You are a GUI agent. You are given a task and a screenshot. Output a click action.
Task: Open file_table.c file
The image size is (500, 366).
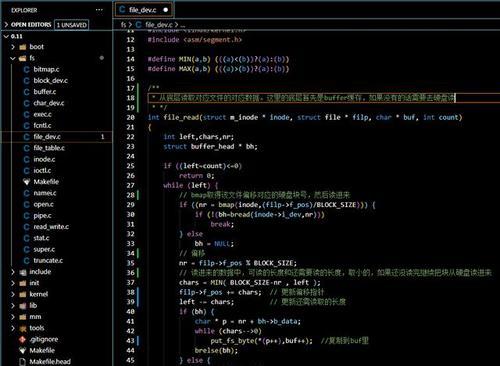[x=49, y=148]
